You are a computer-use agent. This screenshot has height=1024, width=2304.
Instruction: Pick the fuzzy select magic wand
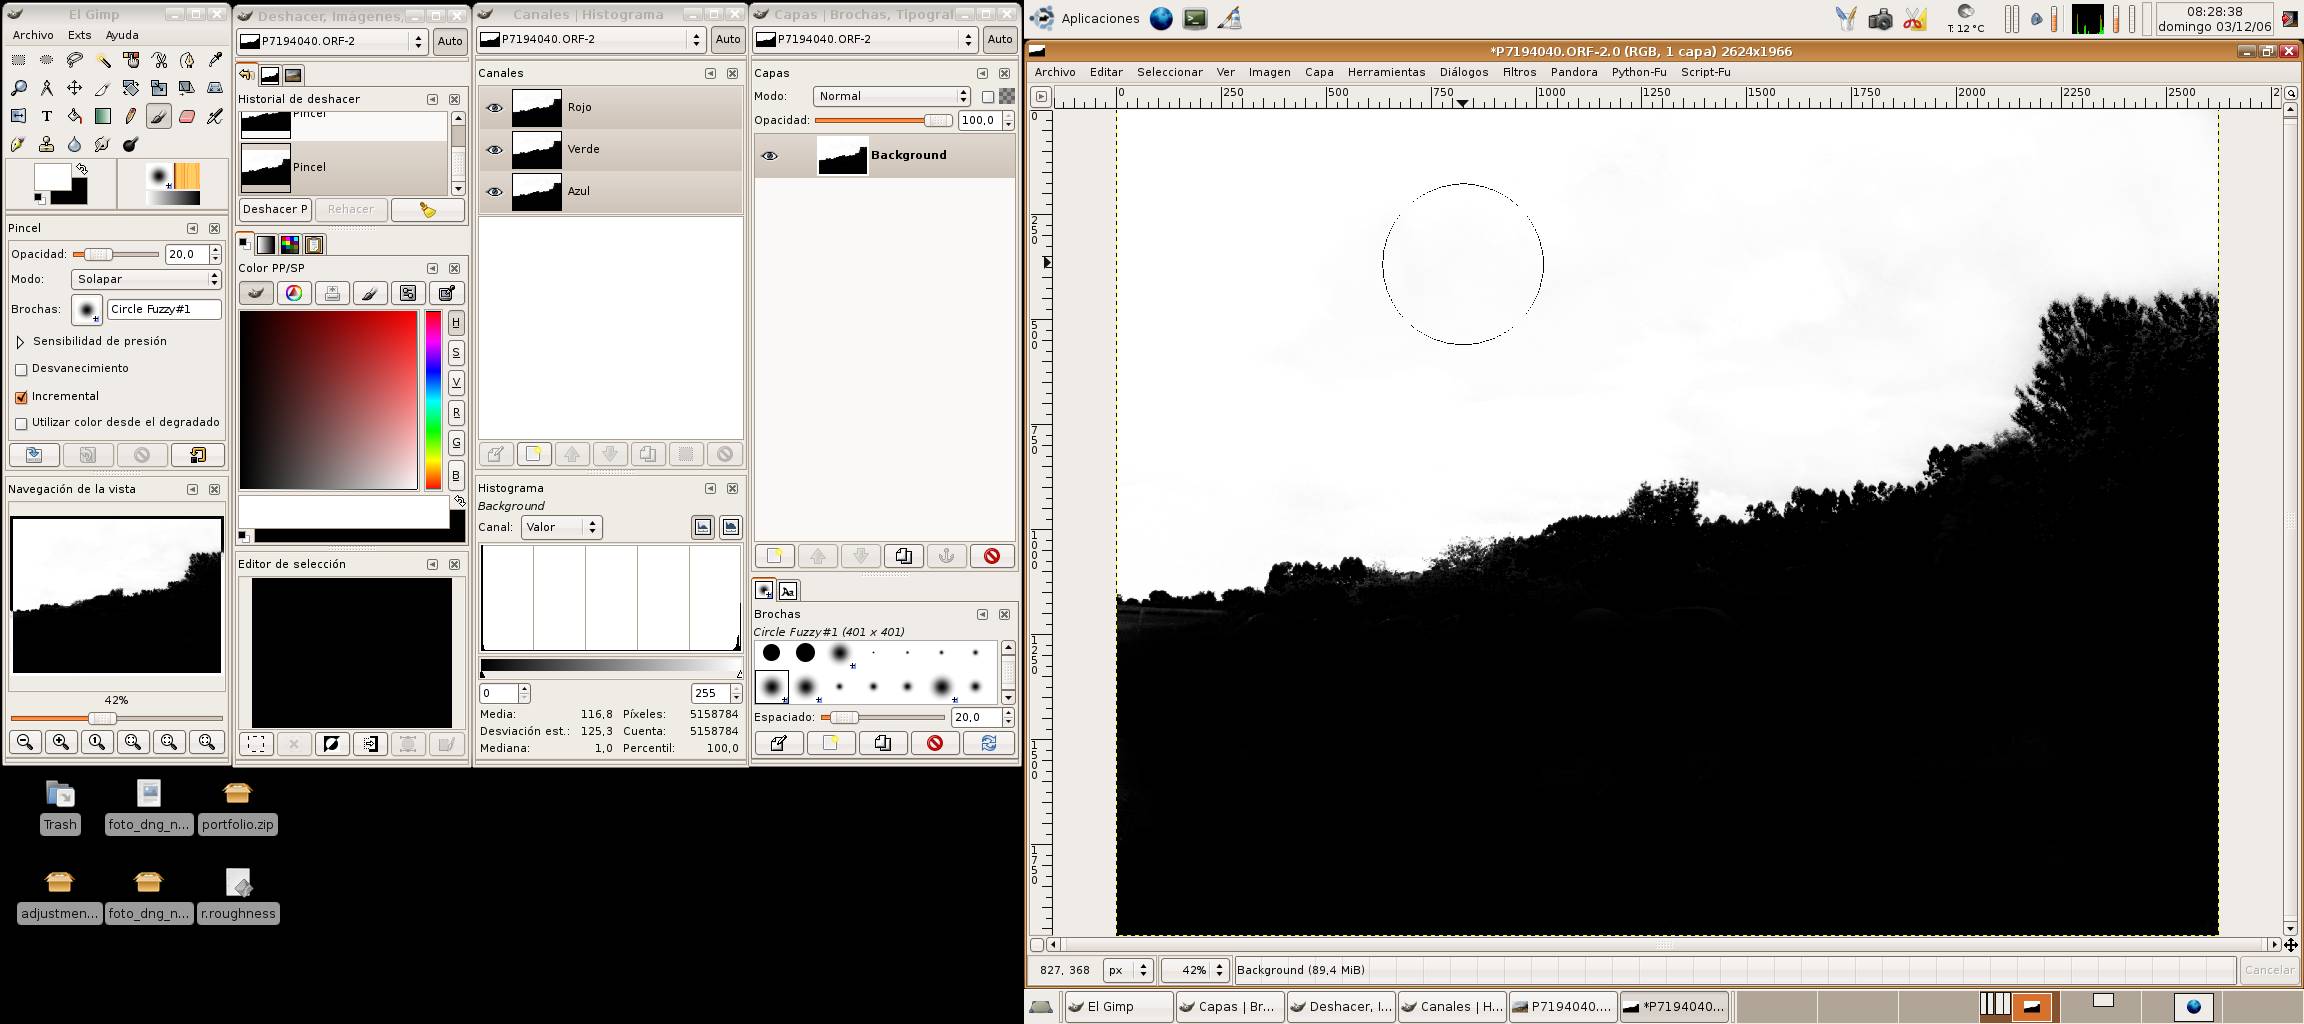pos(102,60)
